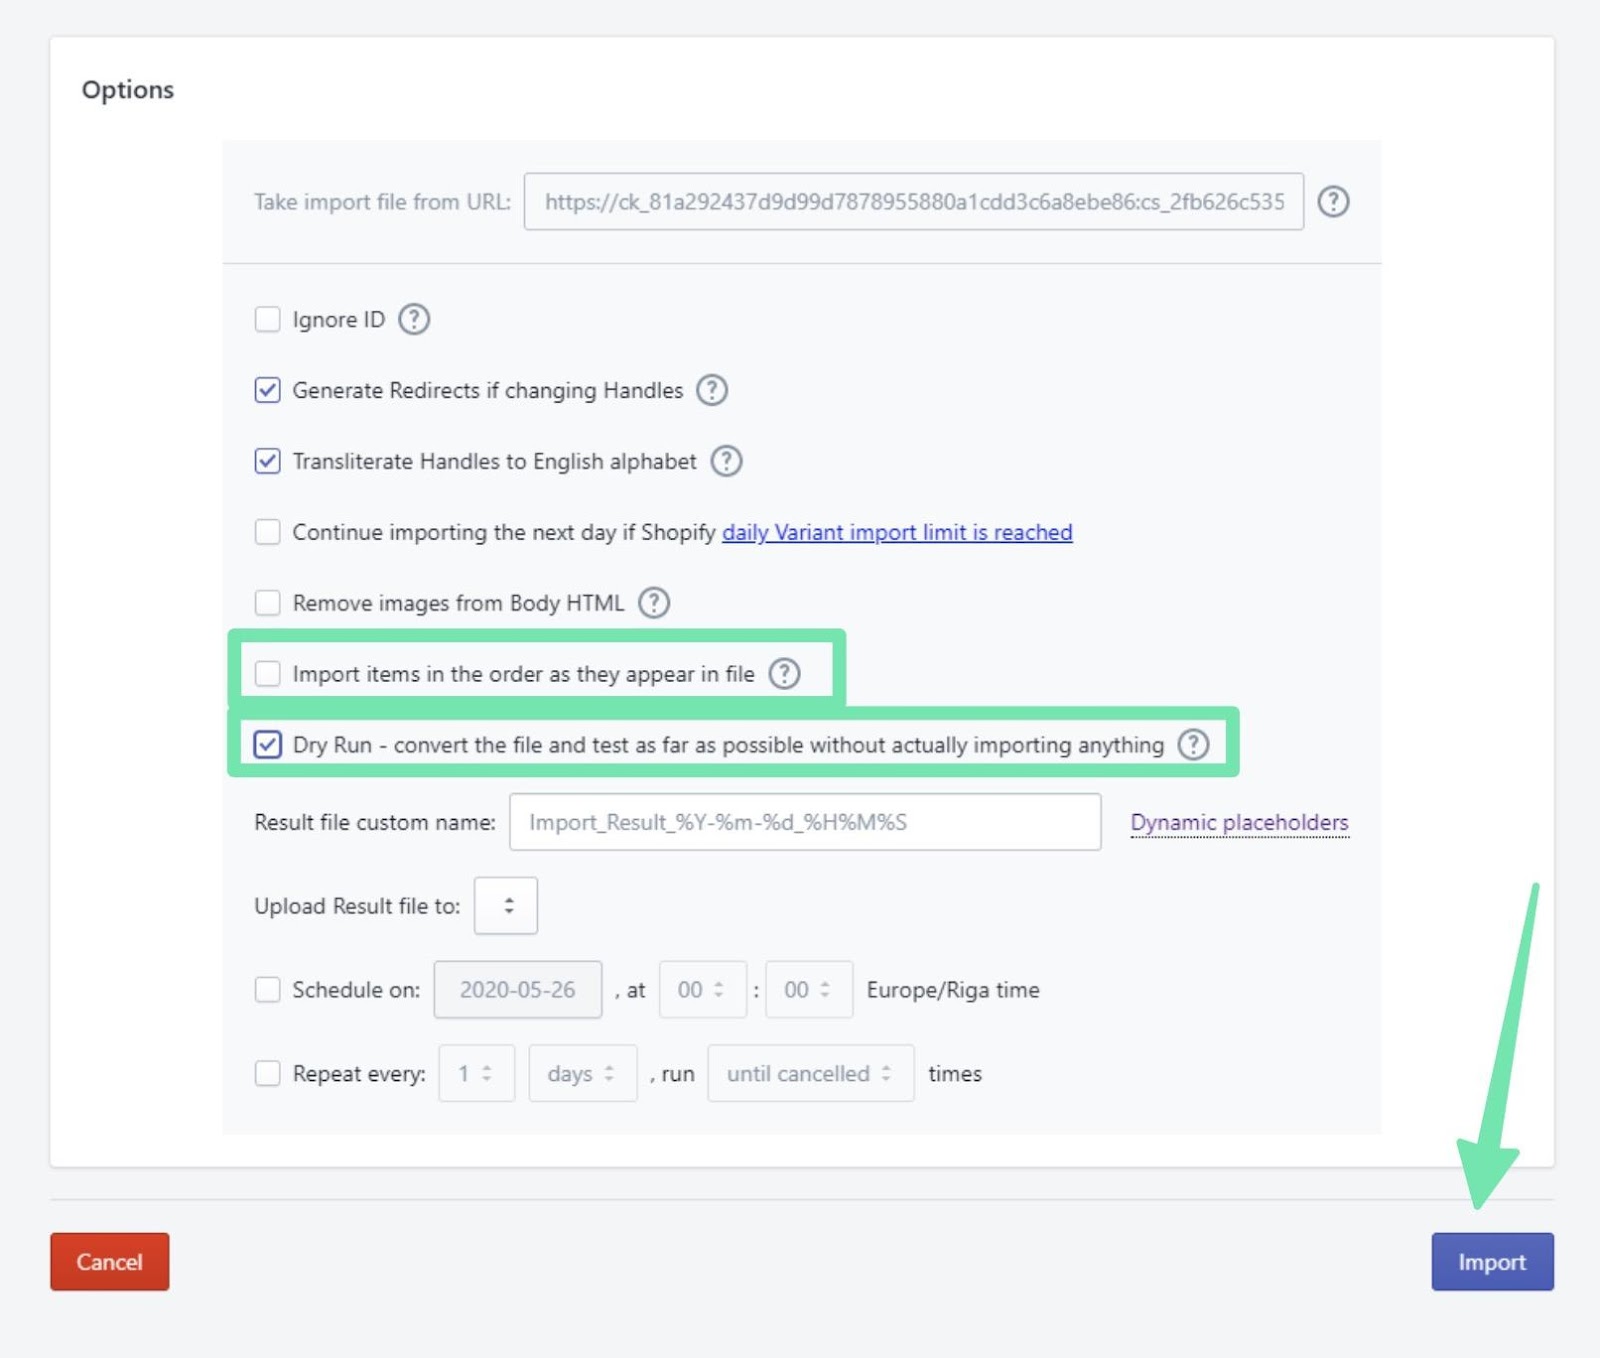Open the until cancelled run dropdown
This screenshot has width=1600, height=1358.
810,1074
